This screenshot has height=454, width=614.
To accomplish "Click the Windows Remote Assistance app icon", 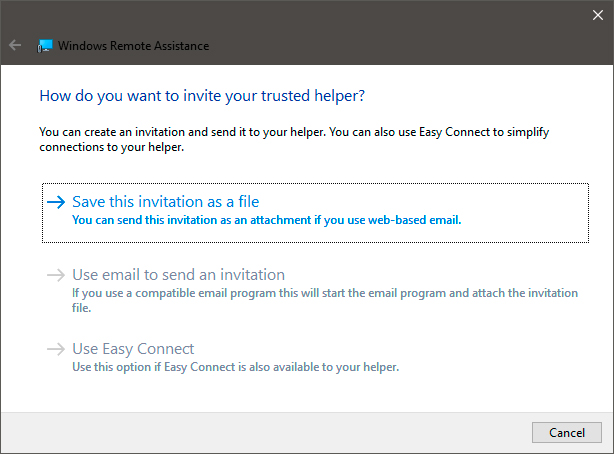I will tap(45, 46).
